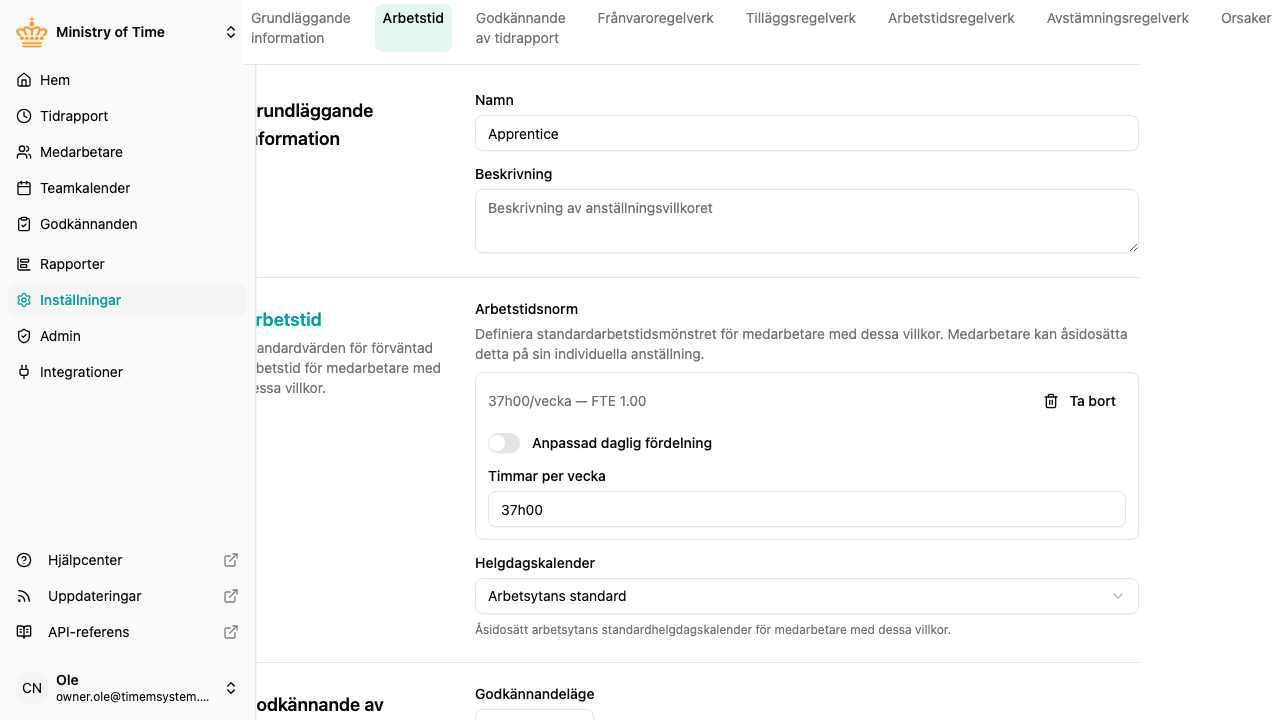Toggle Anpassad daglig fördelning switch
This screenshot has height=720, width=1280.
point(504,443)
